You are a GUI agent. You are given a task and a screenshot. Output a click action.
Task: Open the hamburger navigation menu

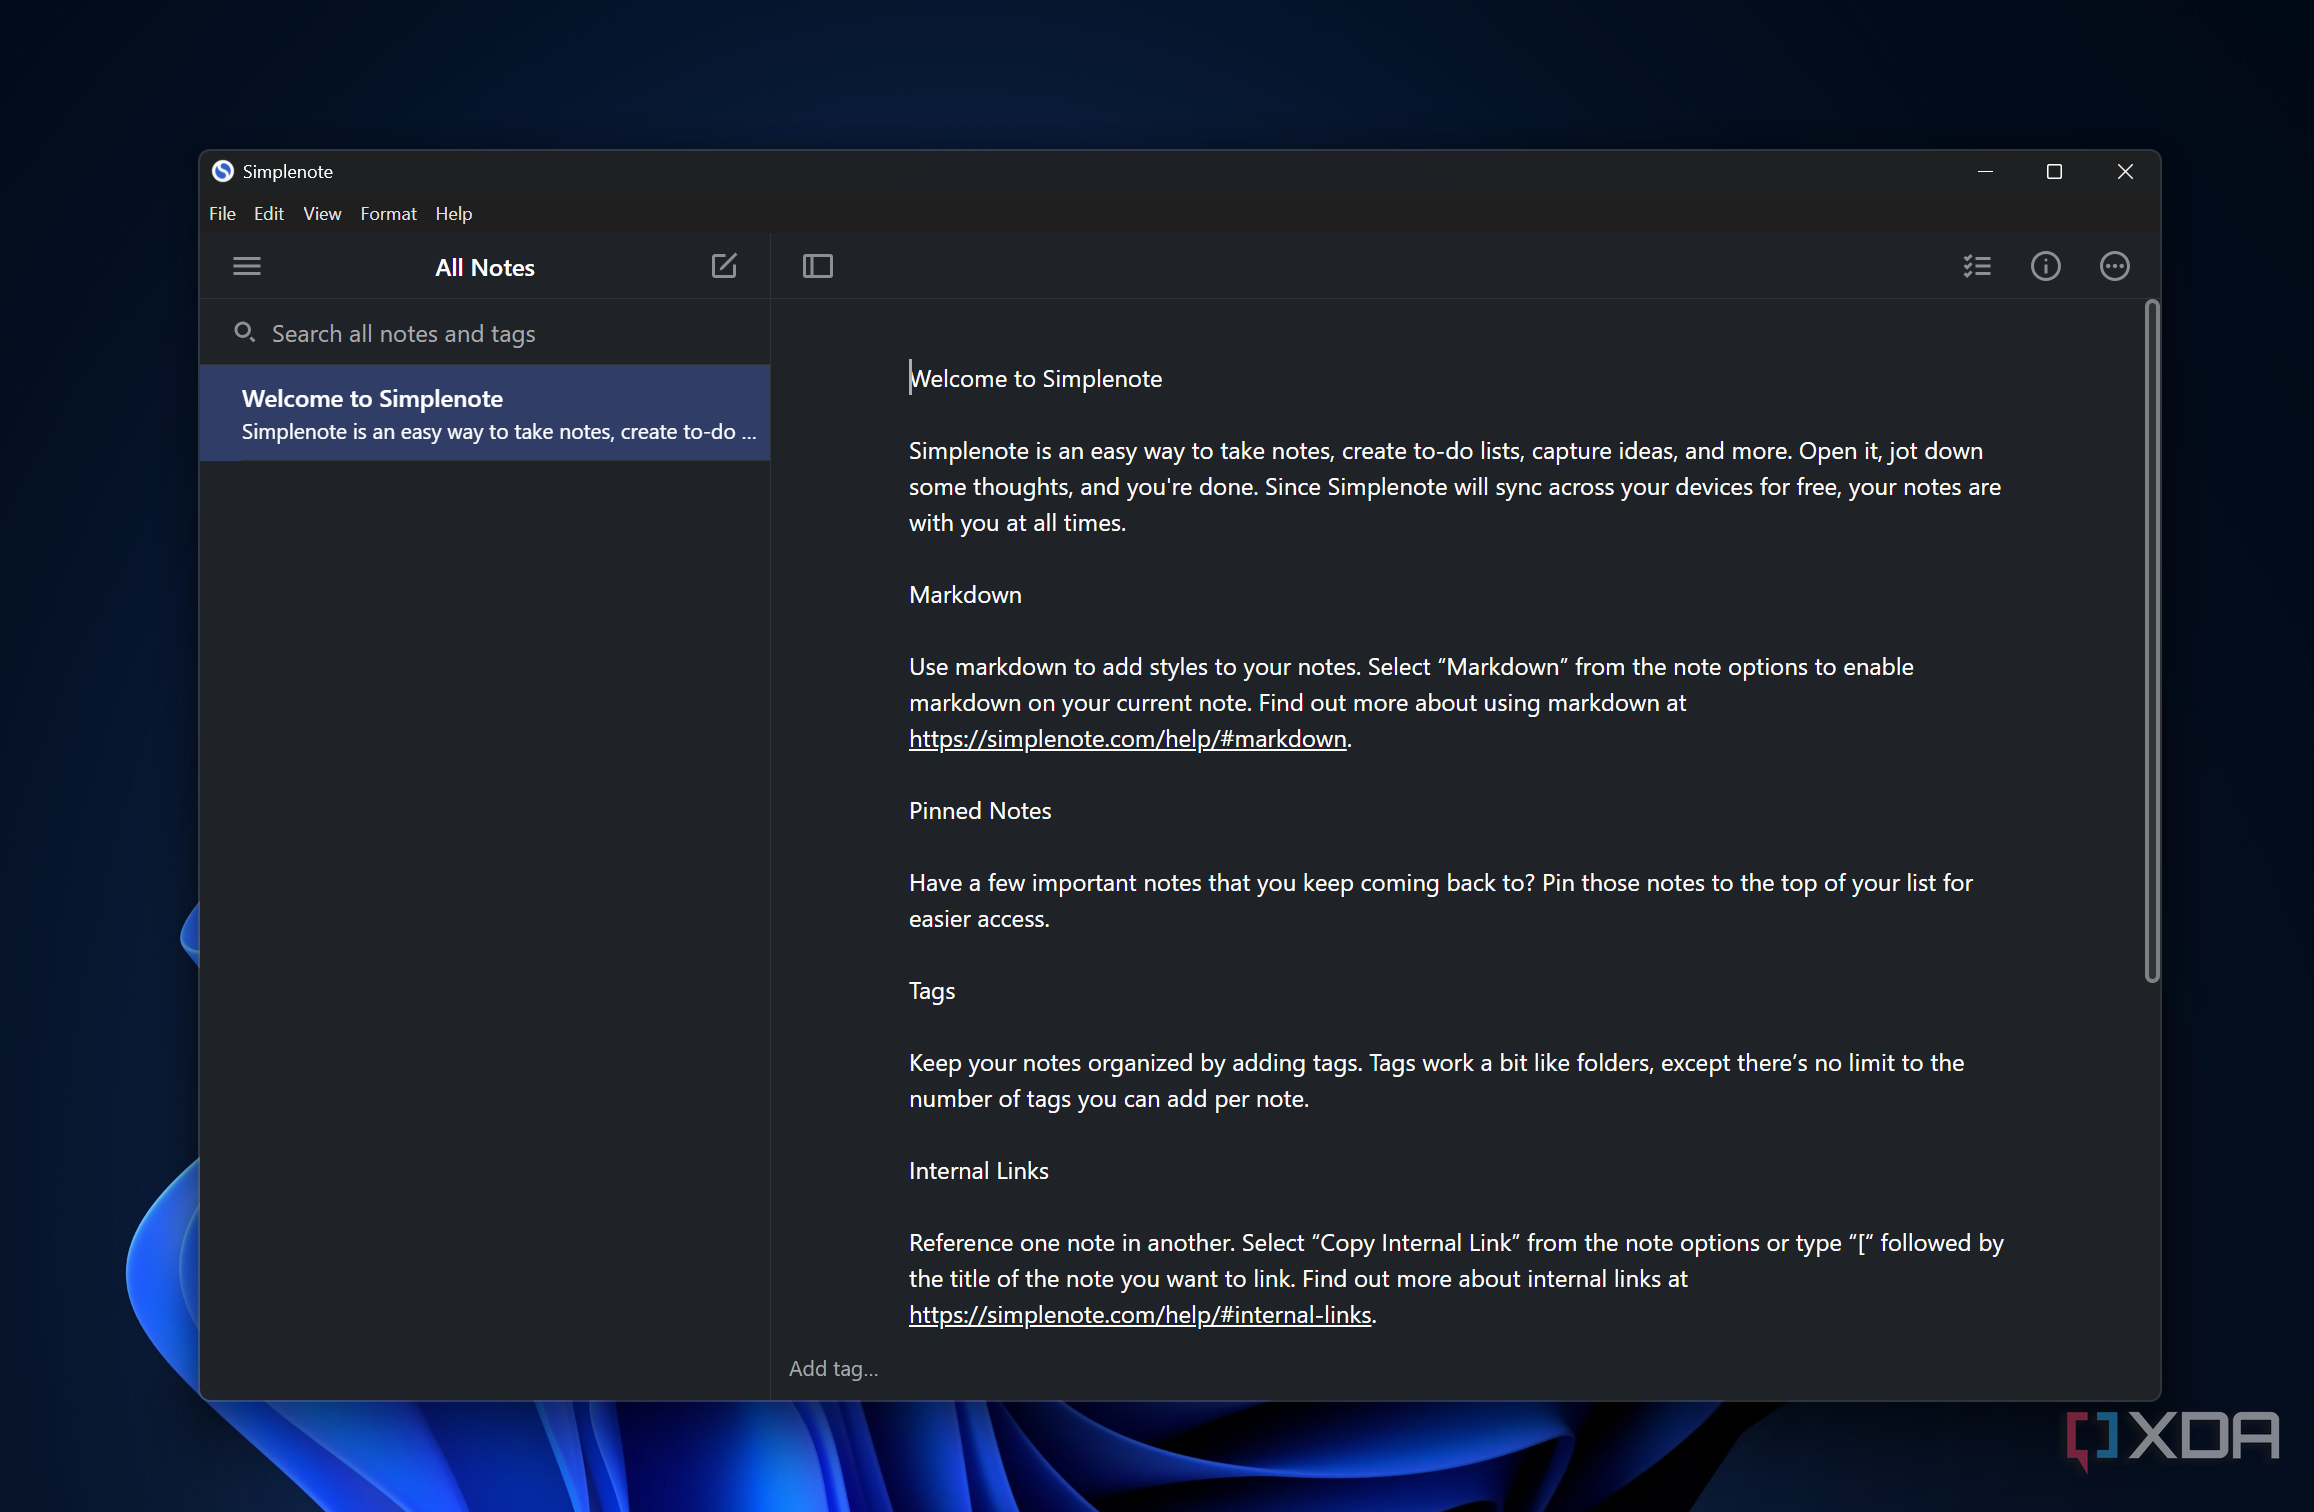pyautogui.click(x=247, y=266)
